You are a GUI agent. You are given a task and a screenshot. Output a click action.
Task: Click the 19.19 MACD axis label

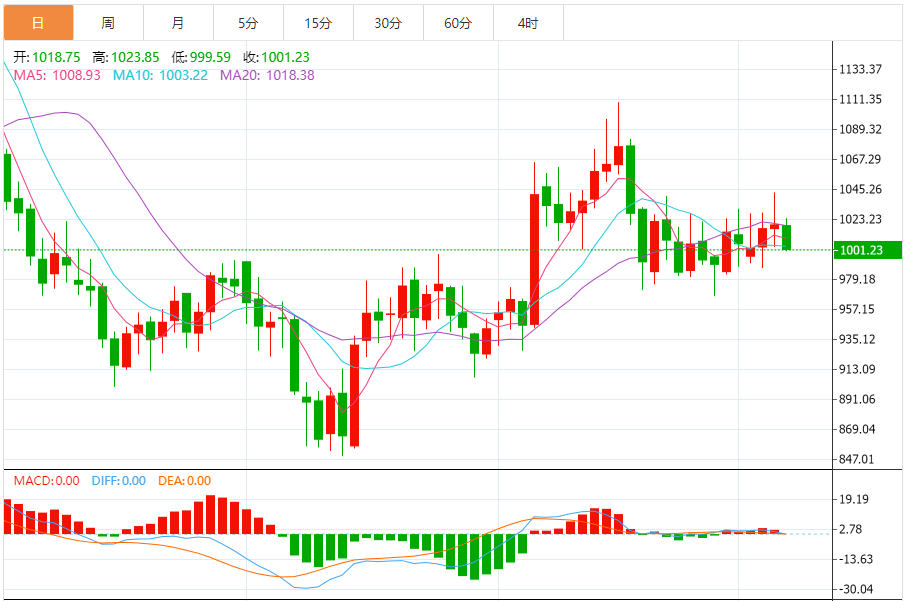click(854, 499)
